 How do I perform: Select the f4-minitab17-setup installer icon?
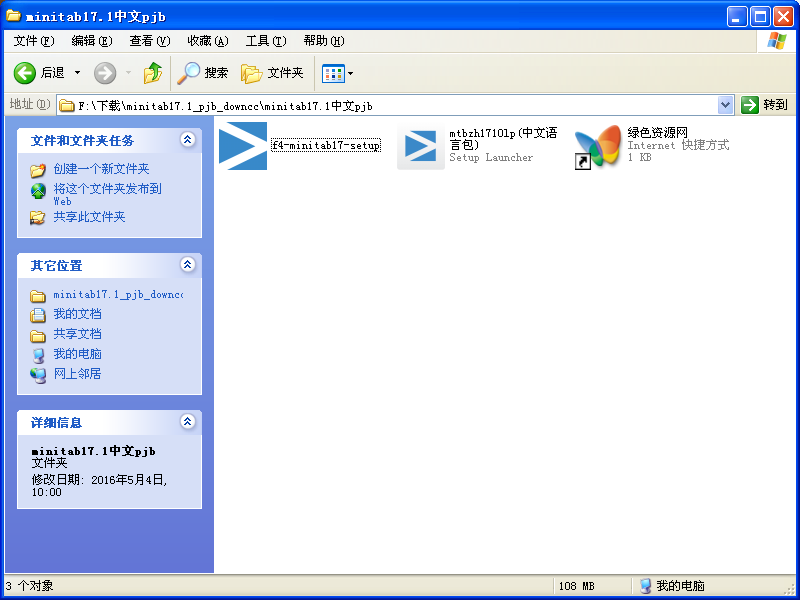243,146
